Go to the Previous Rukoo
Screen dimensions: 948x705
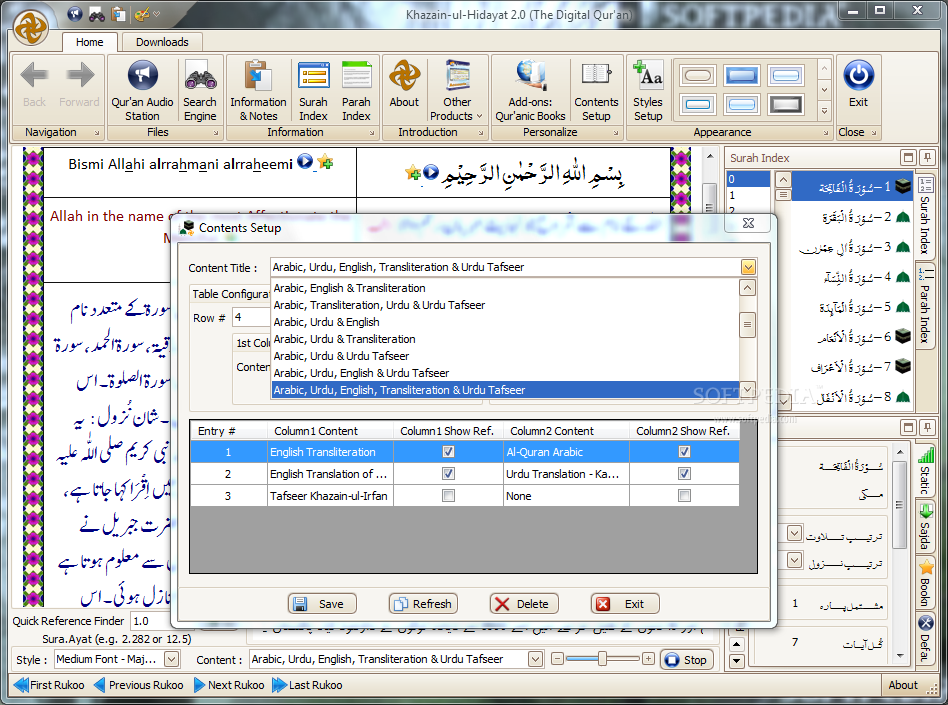(138, 685)
